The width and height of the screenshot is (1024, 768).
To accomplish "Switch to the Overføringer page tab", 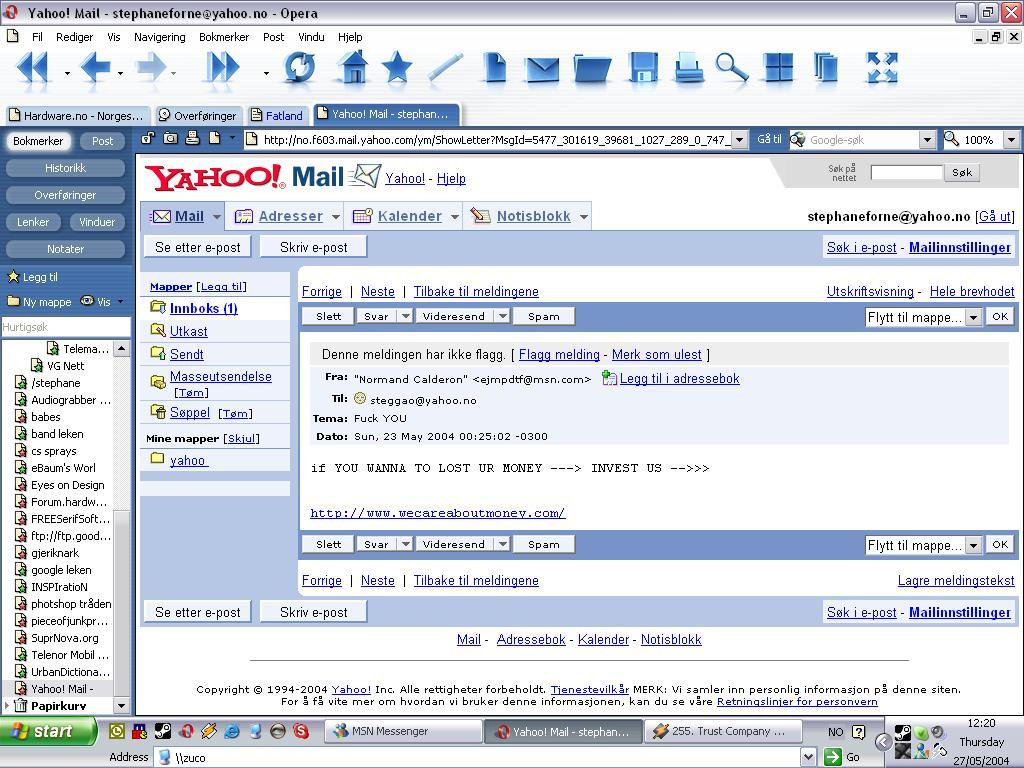I will coord(199,116).
